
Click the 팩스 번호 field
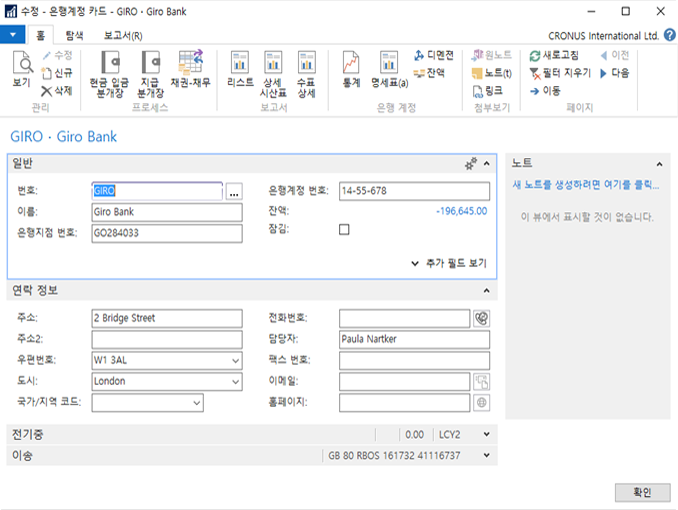coord(414,360)
